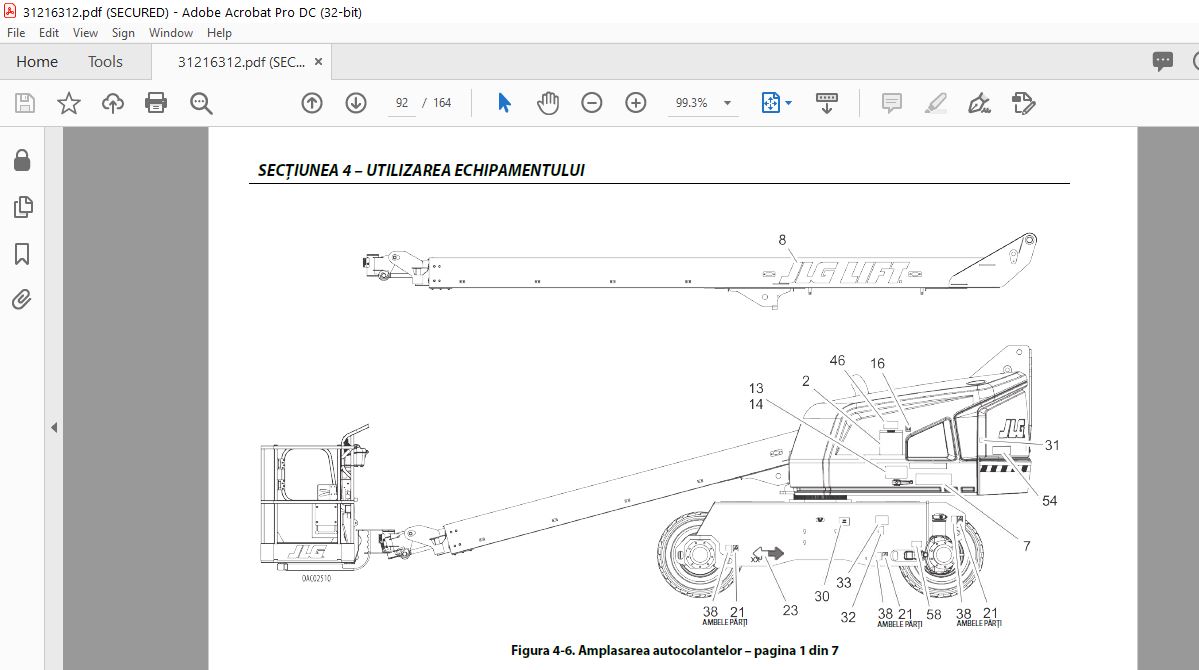Go to the next page
This screenshot has width=1199, height=670.
tap(356, 102)
